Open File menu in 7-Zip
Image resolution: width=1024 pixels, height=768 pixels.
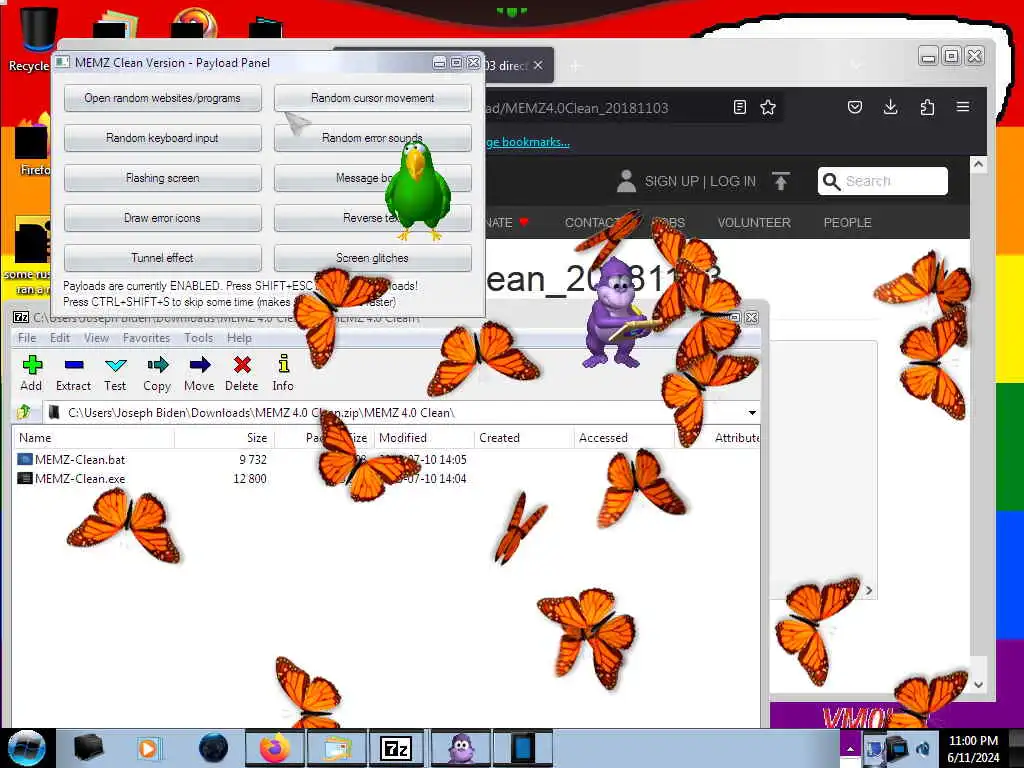coord(27,338)
